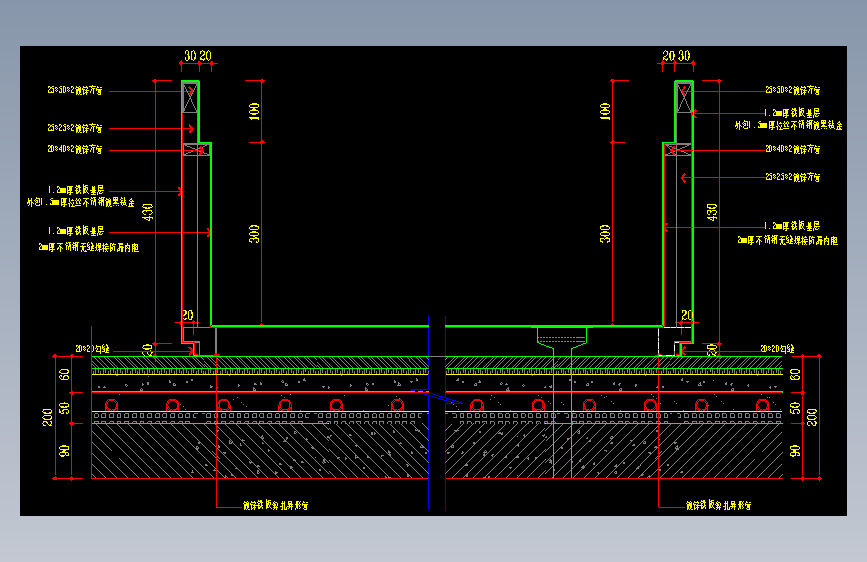Click the right "200" overall floor dimension
This screenshot has width=867, height=562.
pos(812,417)
